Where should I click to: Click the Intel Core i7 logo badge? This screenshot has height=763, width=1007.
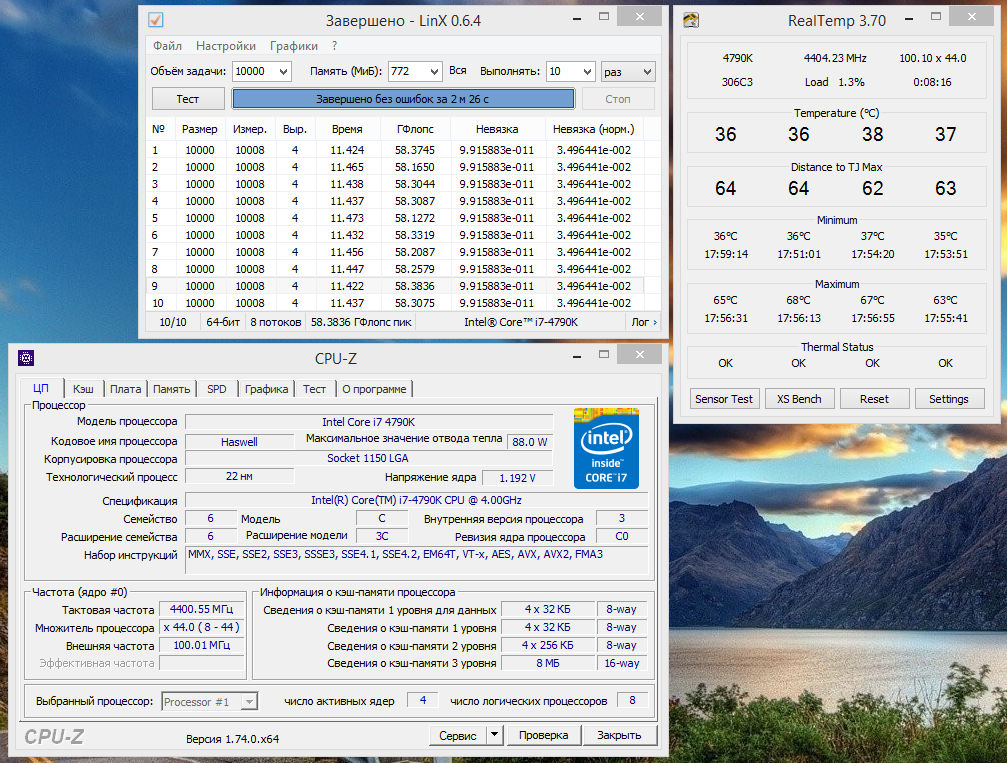(606, 447)
